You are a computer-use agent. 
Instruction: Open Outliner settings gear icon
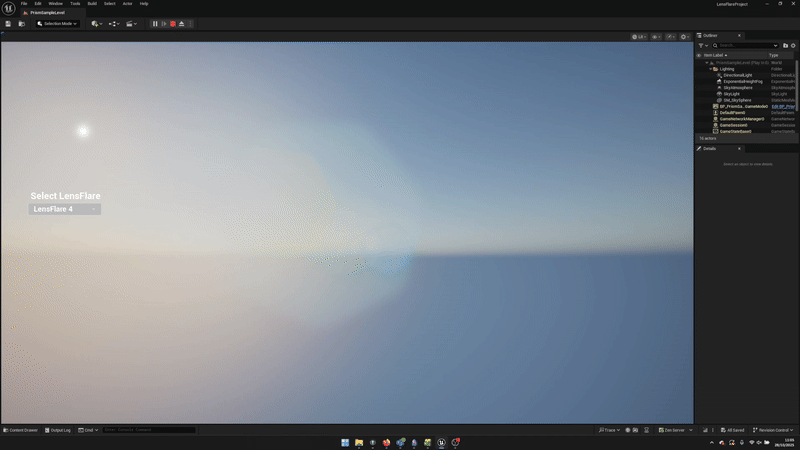[x=793, y=45]
